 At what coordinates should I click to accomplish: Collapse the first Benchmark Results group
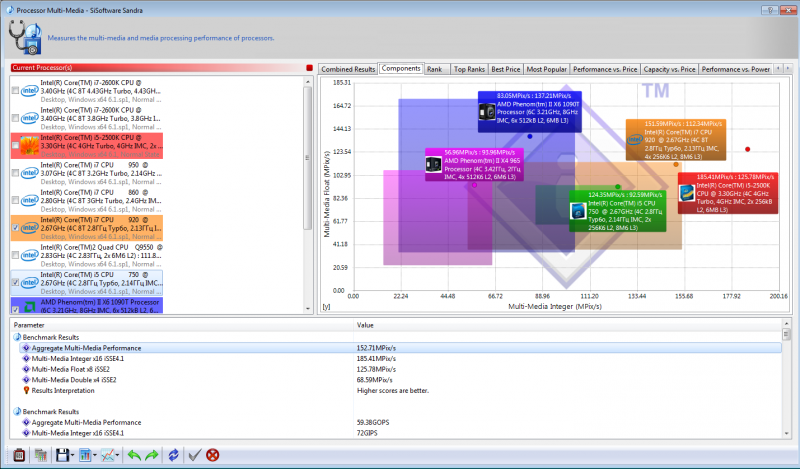17,337
